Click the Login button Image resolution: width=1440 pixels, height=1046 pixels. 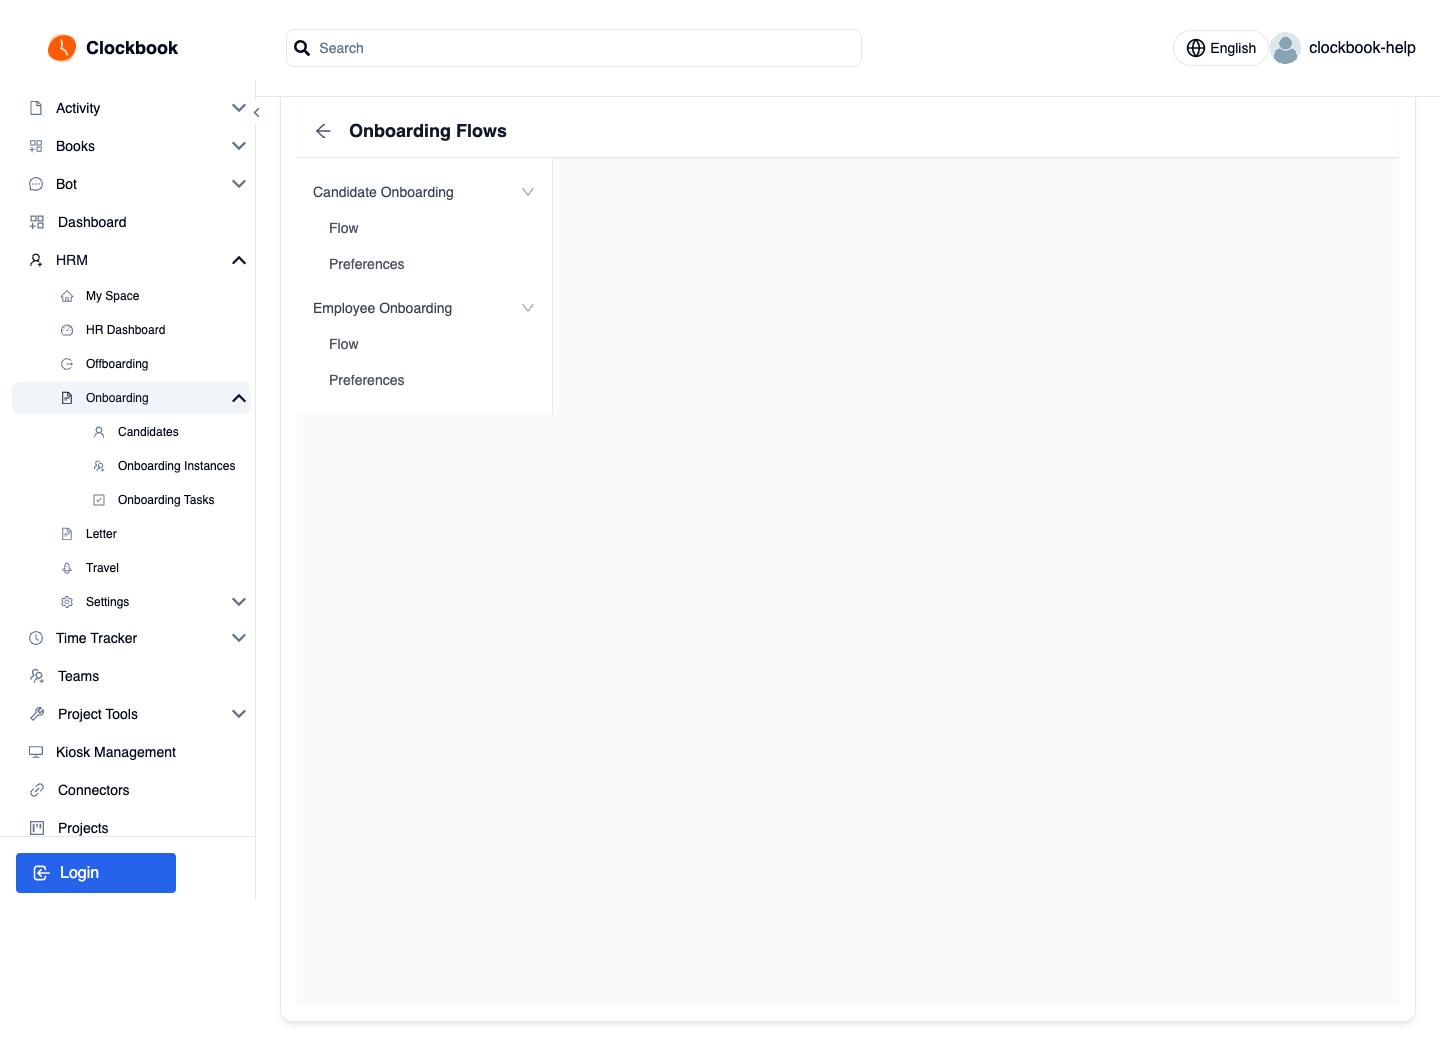96,873
